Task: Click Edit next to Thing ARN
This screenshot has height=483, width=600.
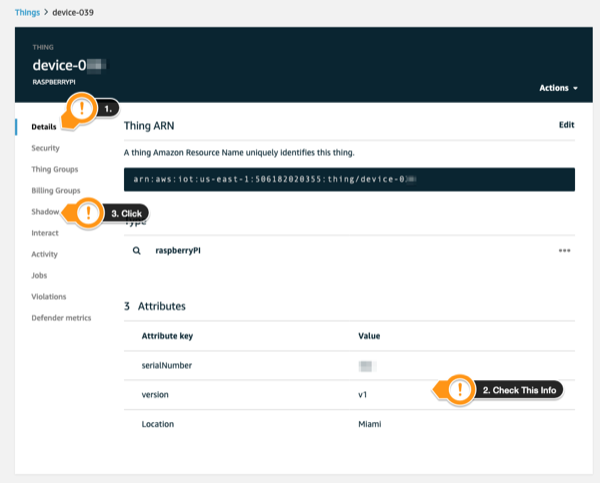Action: pos(566,125)
